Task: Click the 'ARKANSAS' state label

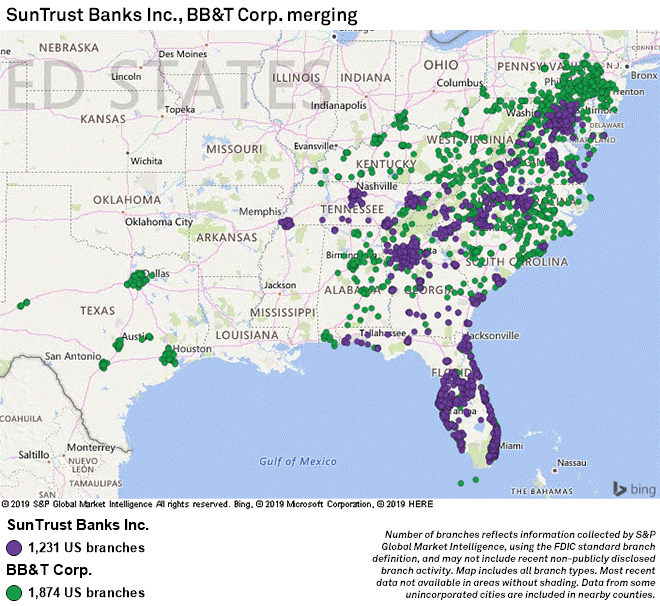Action: tap(227, 237)
